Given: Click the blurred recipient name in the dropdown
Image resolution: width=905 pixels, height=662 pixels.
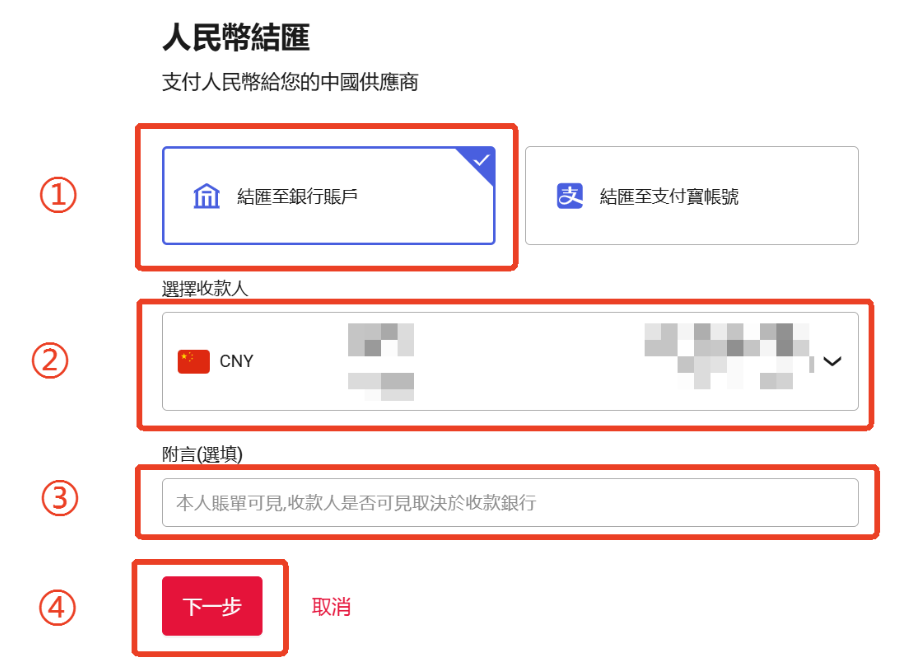Looking at the screenshot, I should (381, 362).
